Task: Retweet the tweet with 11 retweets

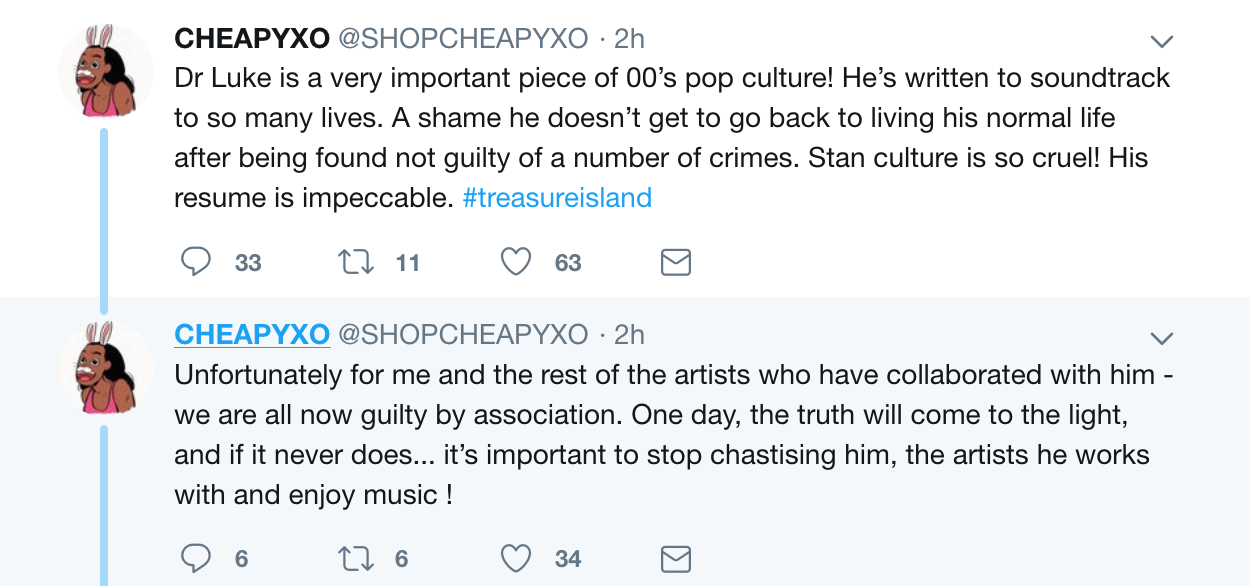Action: [x=354, y=262]
